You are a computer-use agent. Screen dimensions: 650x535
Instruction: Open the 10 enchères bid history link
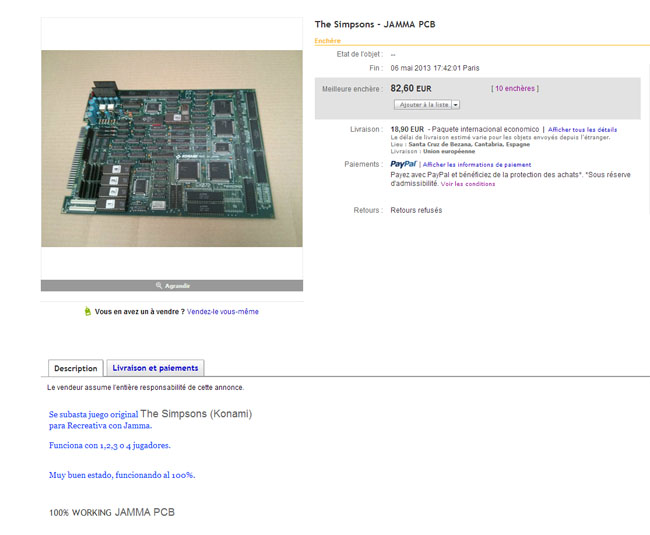[x=515, y=88]
